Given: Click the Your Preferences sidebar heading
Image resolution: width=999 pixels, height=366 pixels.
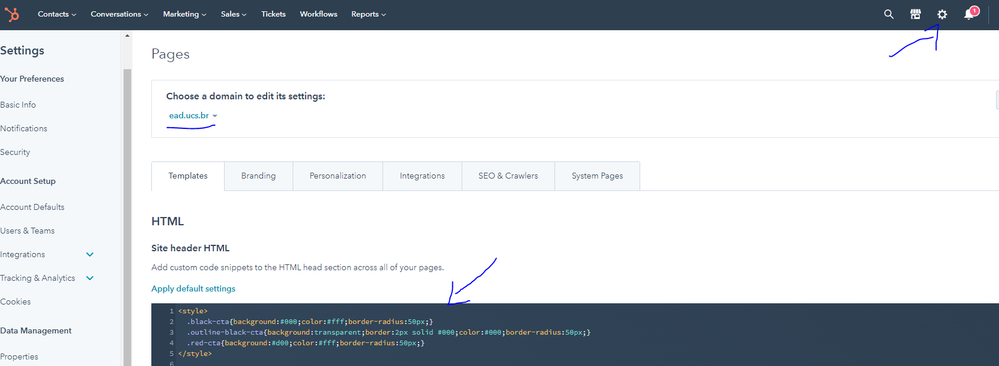Looking at the screenshot, I should [x=32, y=79].
